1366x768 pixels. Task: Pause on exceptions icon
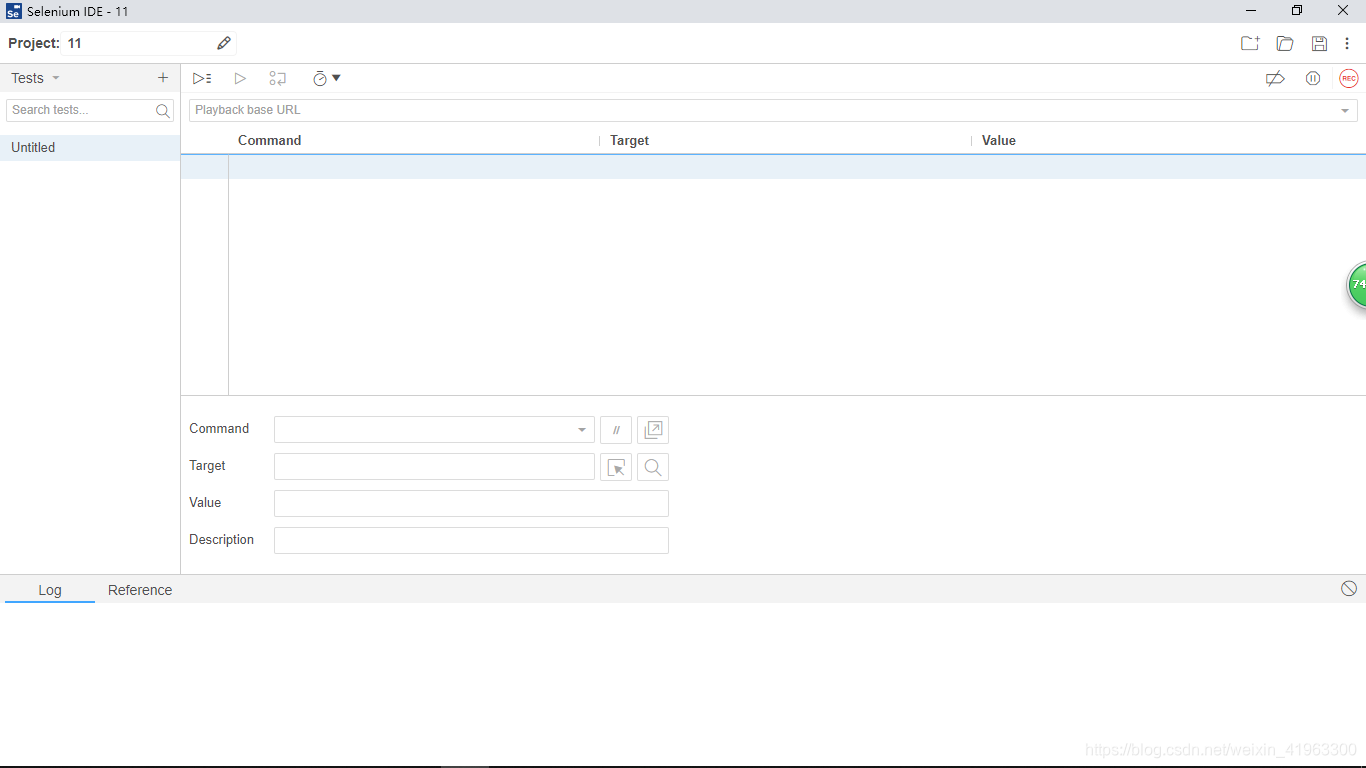pyautogui.click(x=1313, y=78)
